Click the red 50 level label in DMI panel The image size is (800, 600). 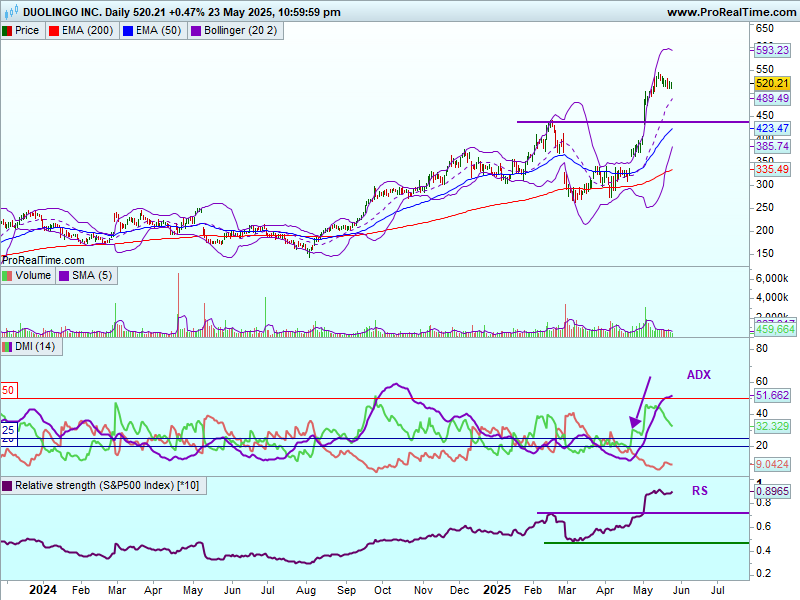(7, 390)
